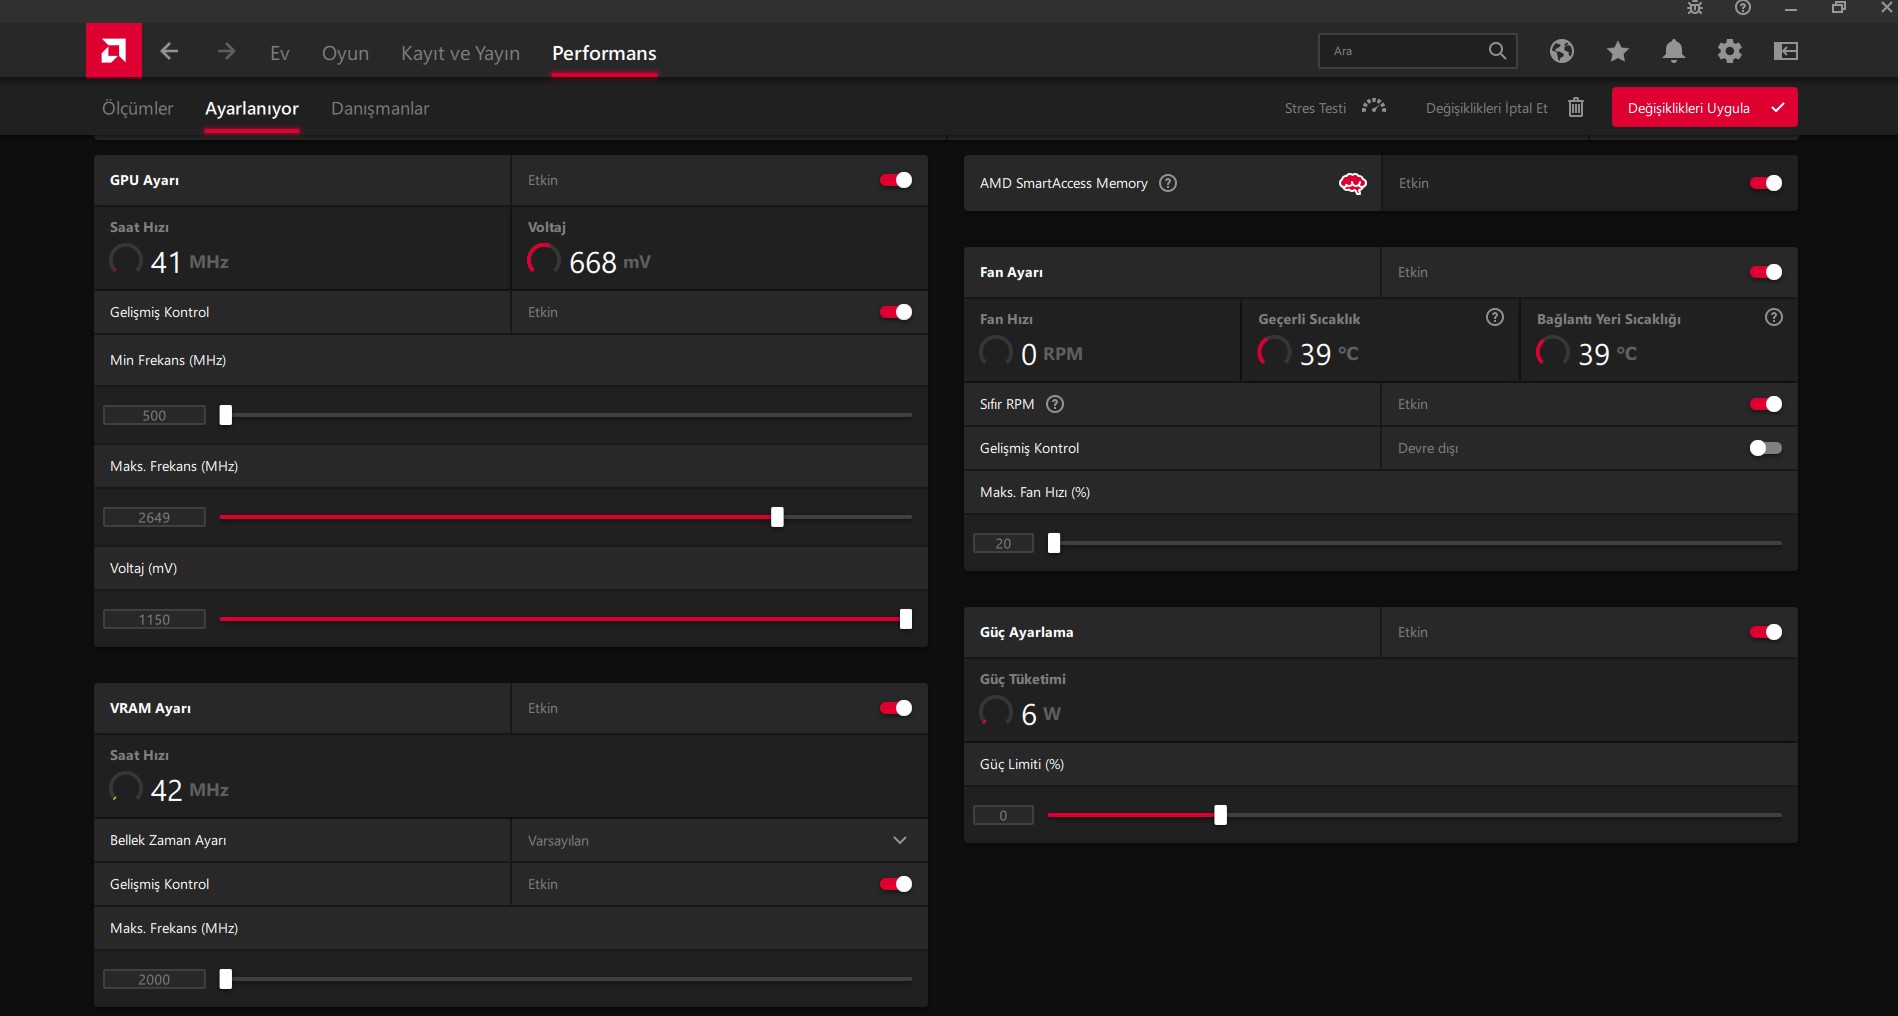Viewport: 1898px width, 1016px height.
Task: Go back with the left arrow icon
Action: coord(170,51)
